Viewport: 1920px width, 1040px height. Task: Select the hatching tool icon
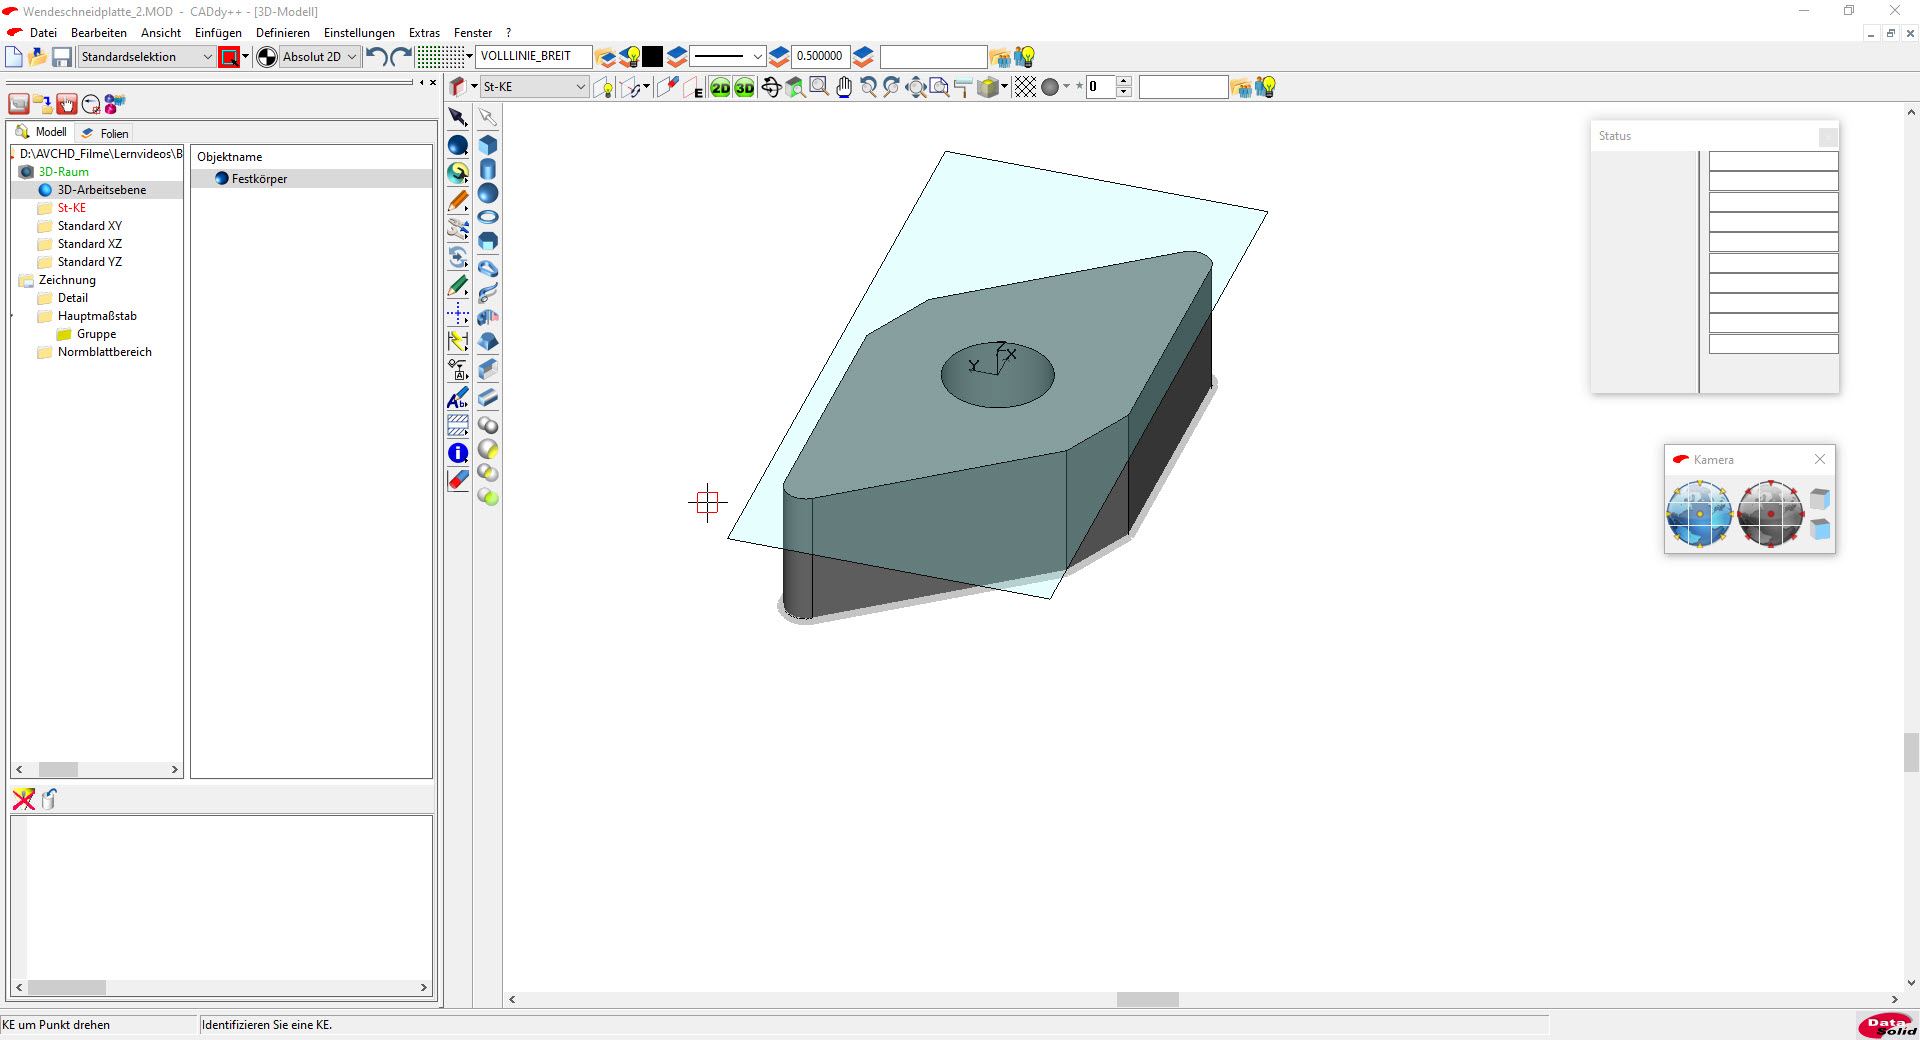click(x=458, y=426)
